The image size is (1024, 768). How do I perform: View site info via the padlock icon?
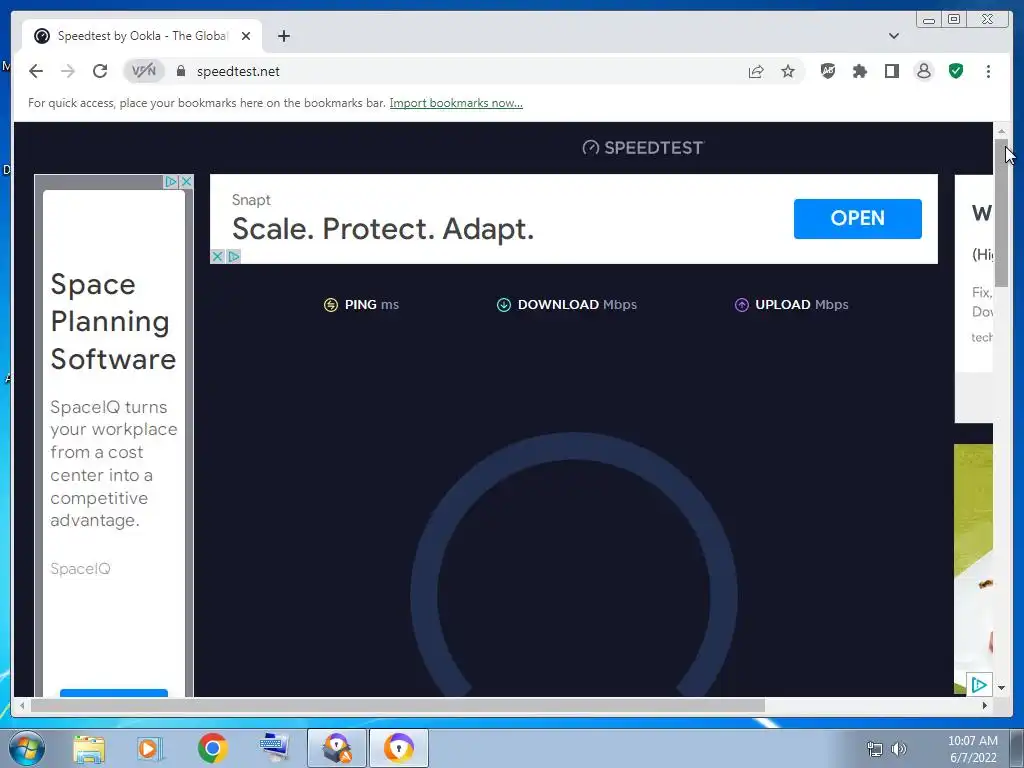pyautogui.click(x=182, y=71)
